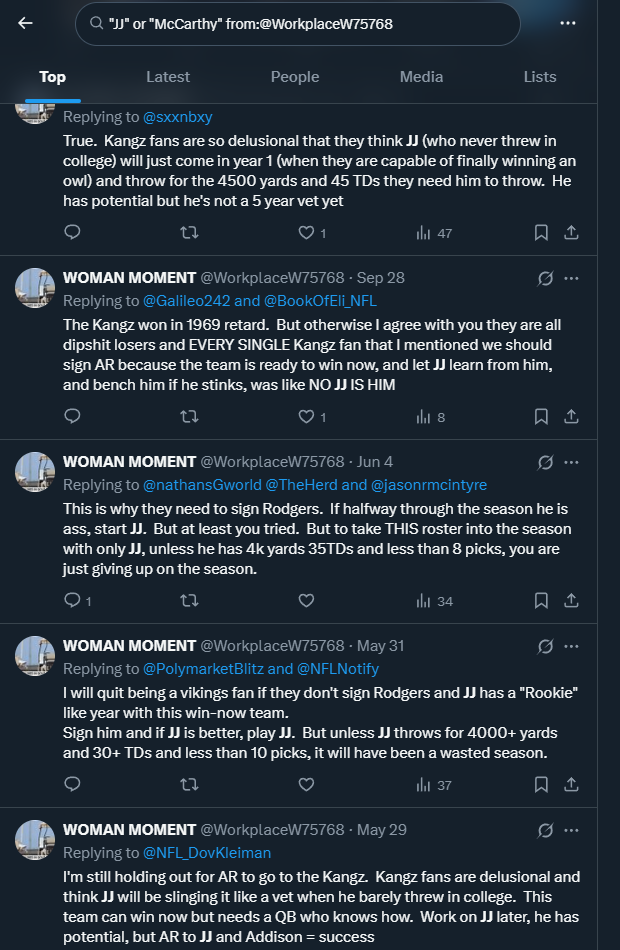
Task: Like the Jun 4 Rodgers tweet
Action: click(306, 601)
